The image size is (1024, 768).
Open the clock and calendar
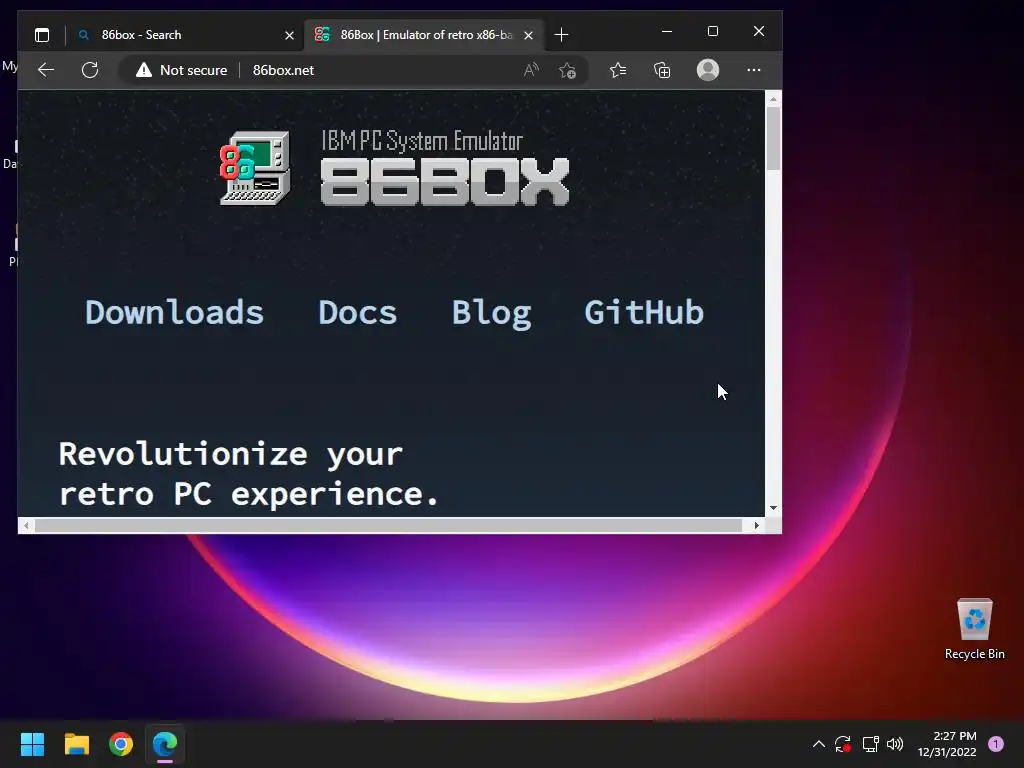coord(947,744)
